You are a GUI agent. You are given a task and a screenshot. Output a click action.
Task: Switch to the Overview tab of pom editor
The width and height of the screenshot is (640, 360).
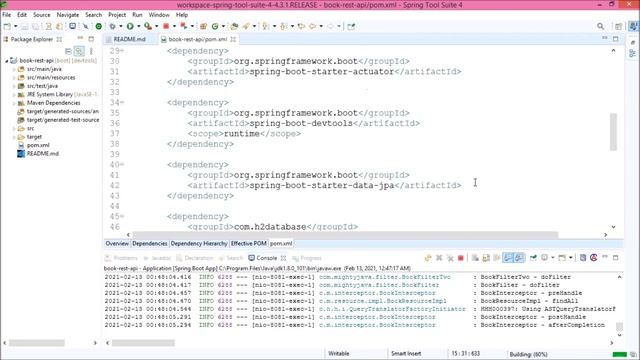[x=117, y=244]
